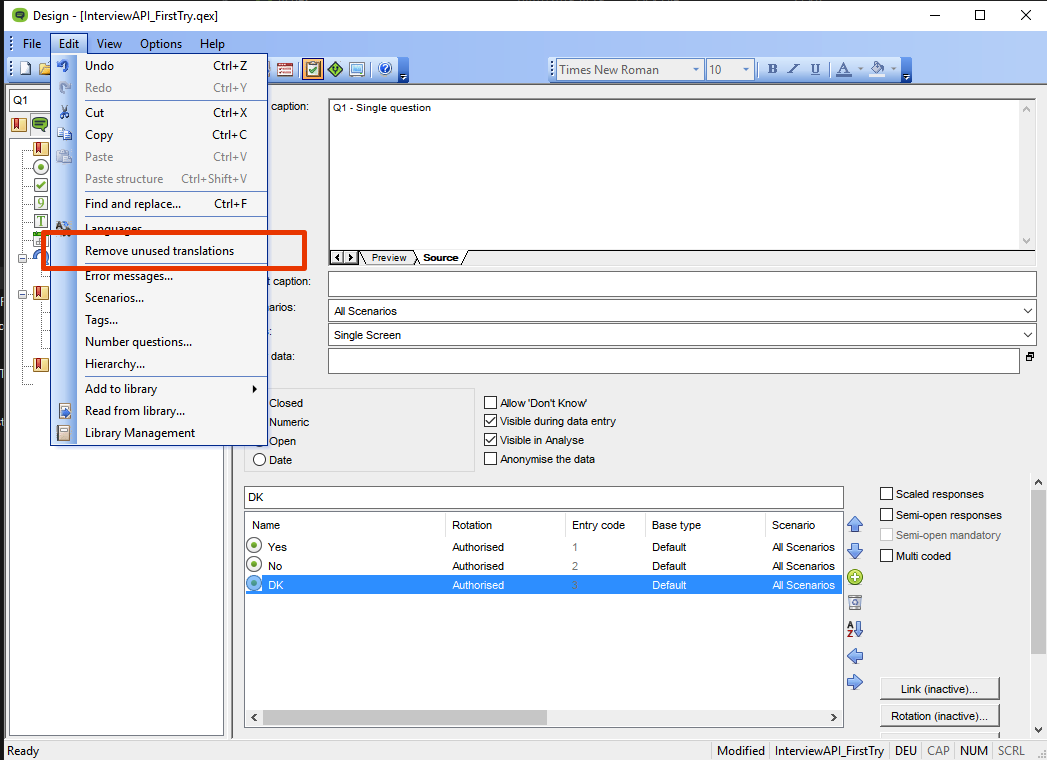
Task: Click the blue left arrow beside the response list
Action: (855, 656)
